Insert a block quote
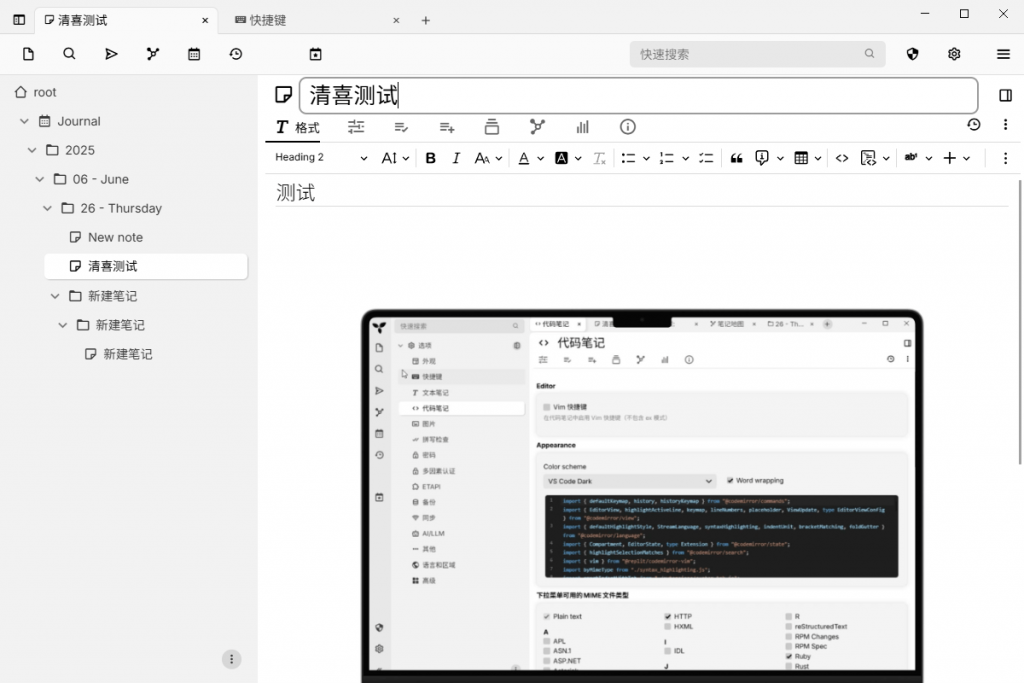This screenshot has width=1024, height=683. point(736,158)
